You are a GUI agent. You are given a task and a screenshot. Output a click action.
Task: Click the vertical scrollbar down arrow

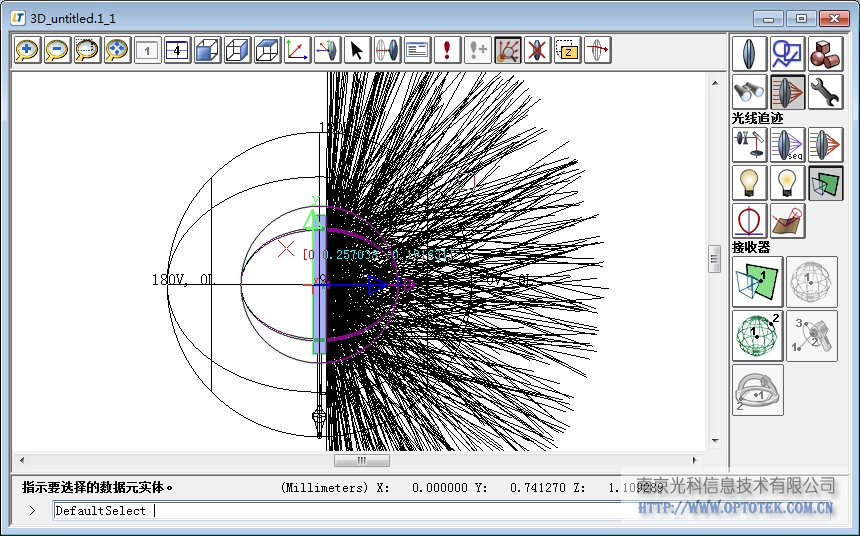(715, 441)
